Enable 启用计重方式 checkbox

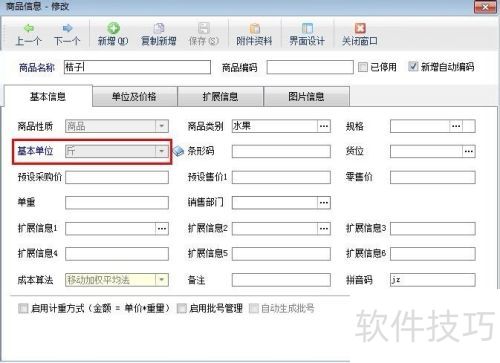click(23, 308)
